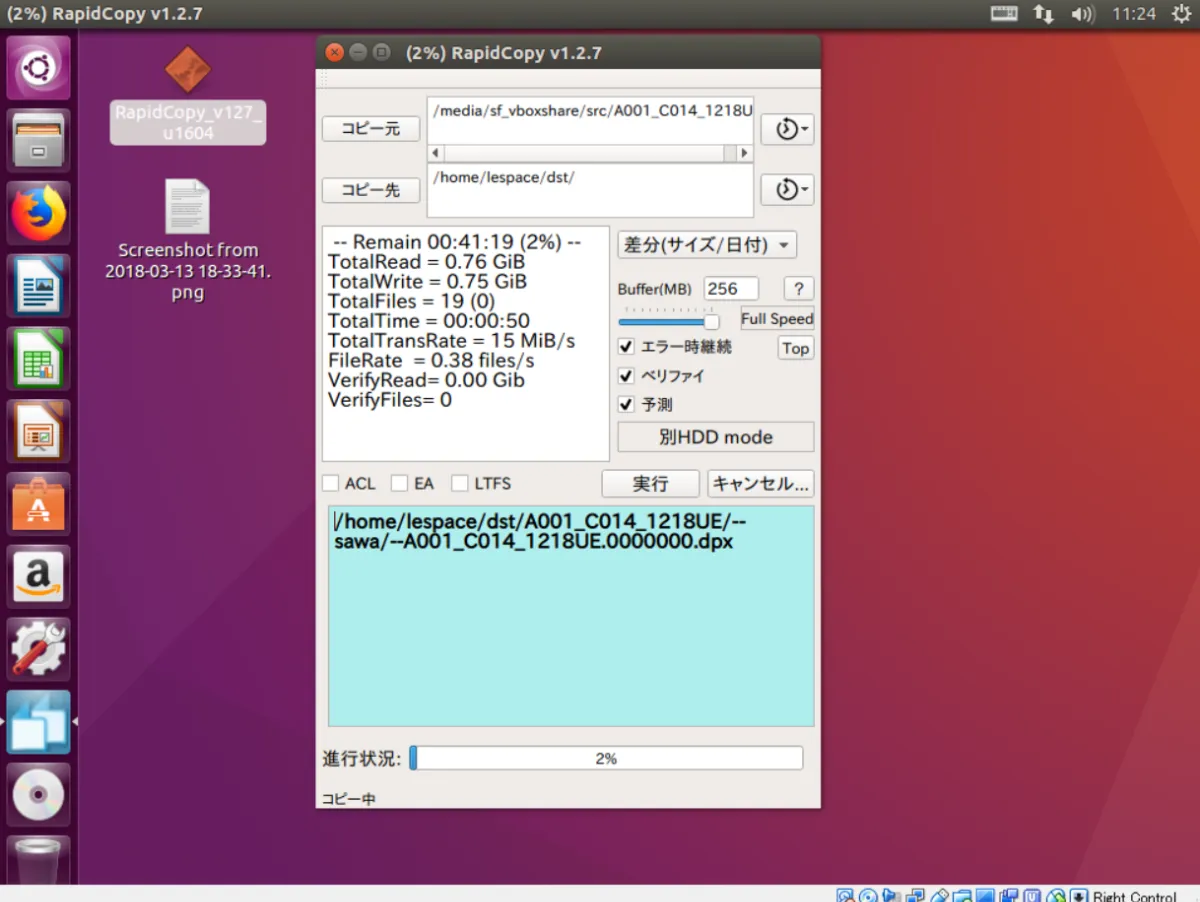Click the 進行状況 progress bar showing 2%

click(606, 759)
